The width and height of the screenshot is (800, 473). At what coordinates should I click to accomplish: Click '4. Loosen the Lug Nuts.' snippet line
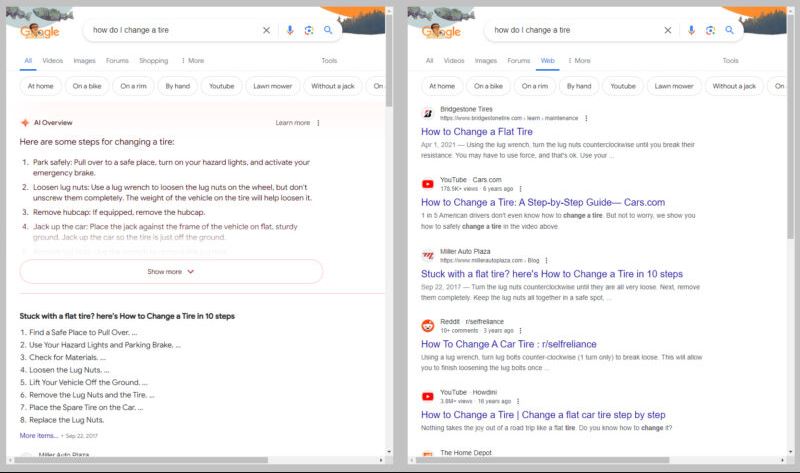click(x=64, y=370)
